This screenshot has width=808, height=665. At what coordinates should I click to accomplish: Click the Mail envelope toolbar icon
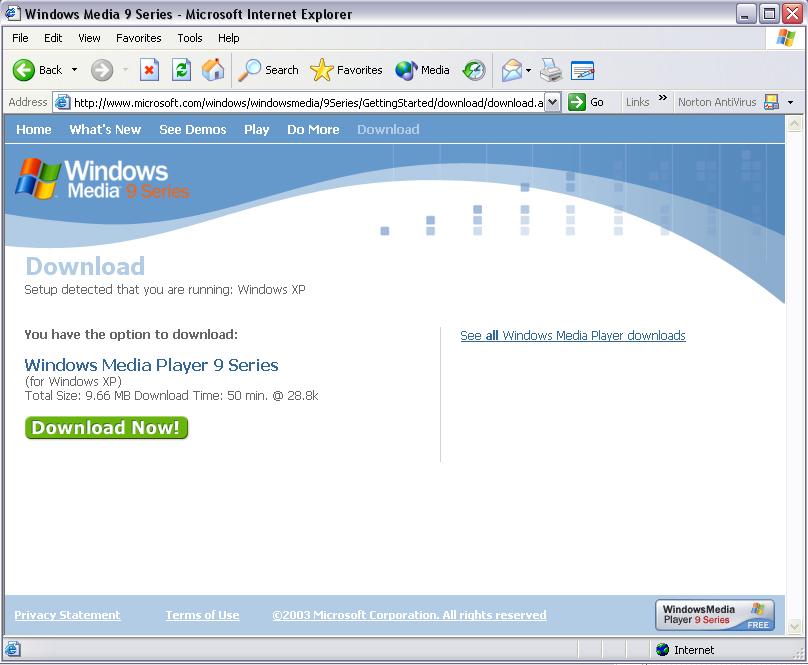pos(512,70)
